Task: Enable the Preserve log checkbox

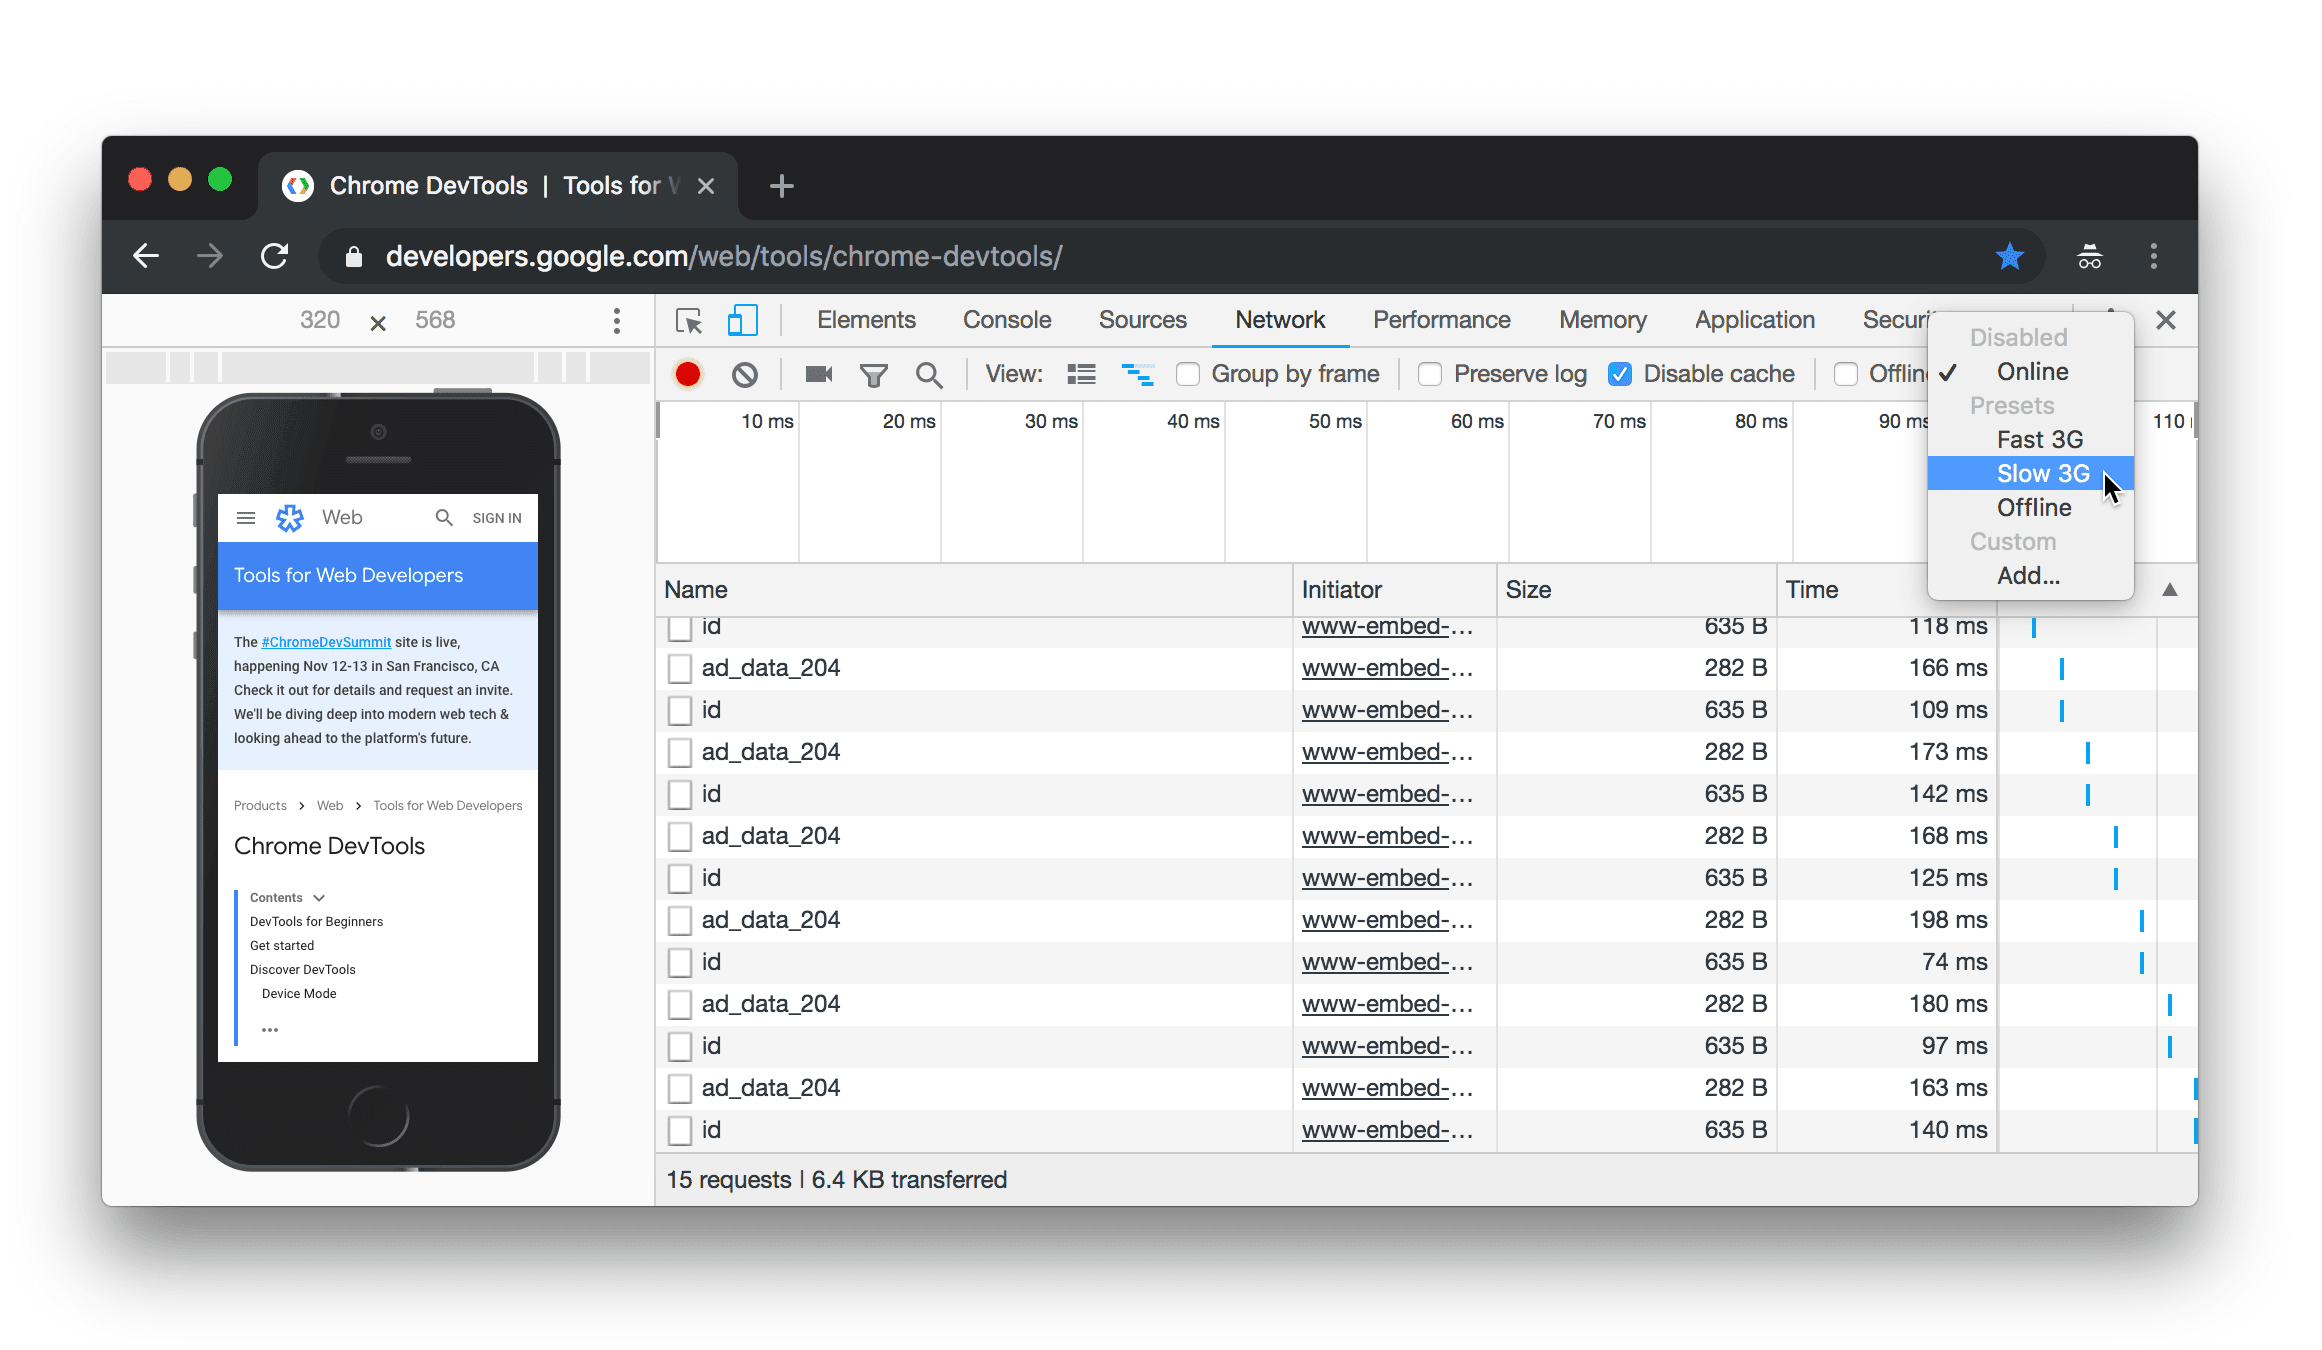Action: (x=1430, y=373)
